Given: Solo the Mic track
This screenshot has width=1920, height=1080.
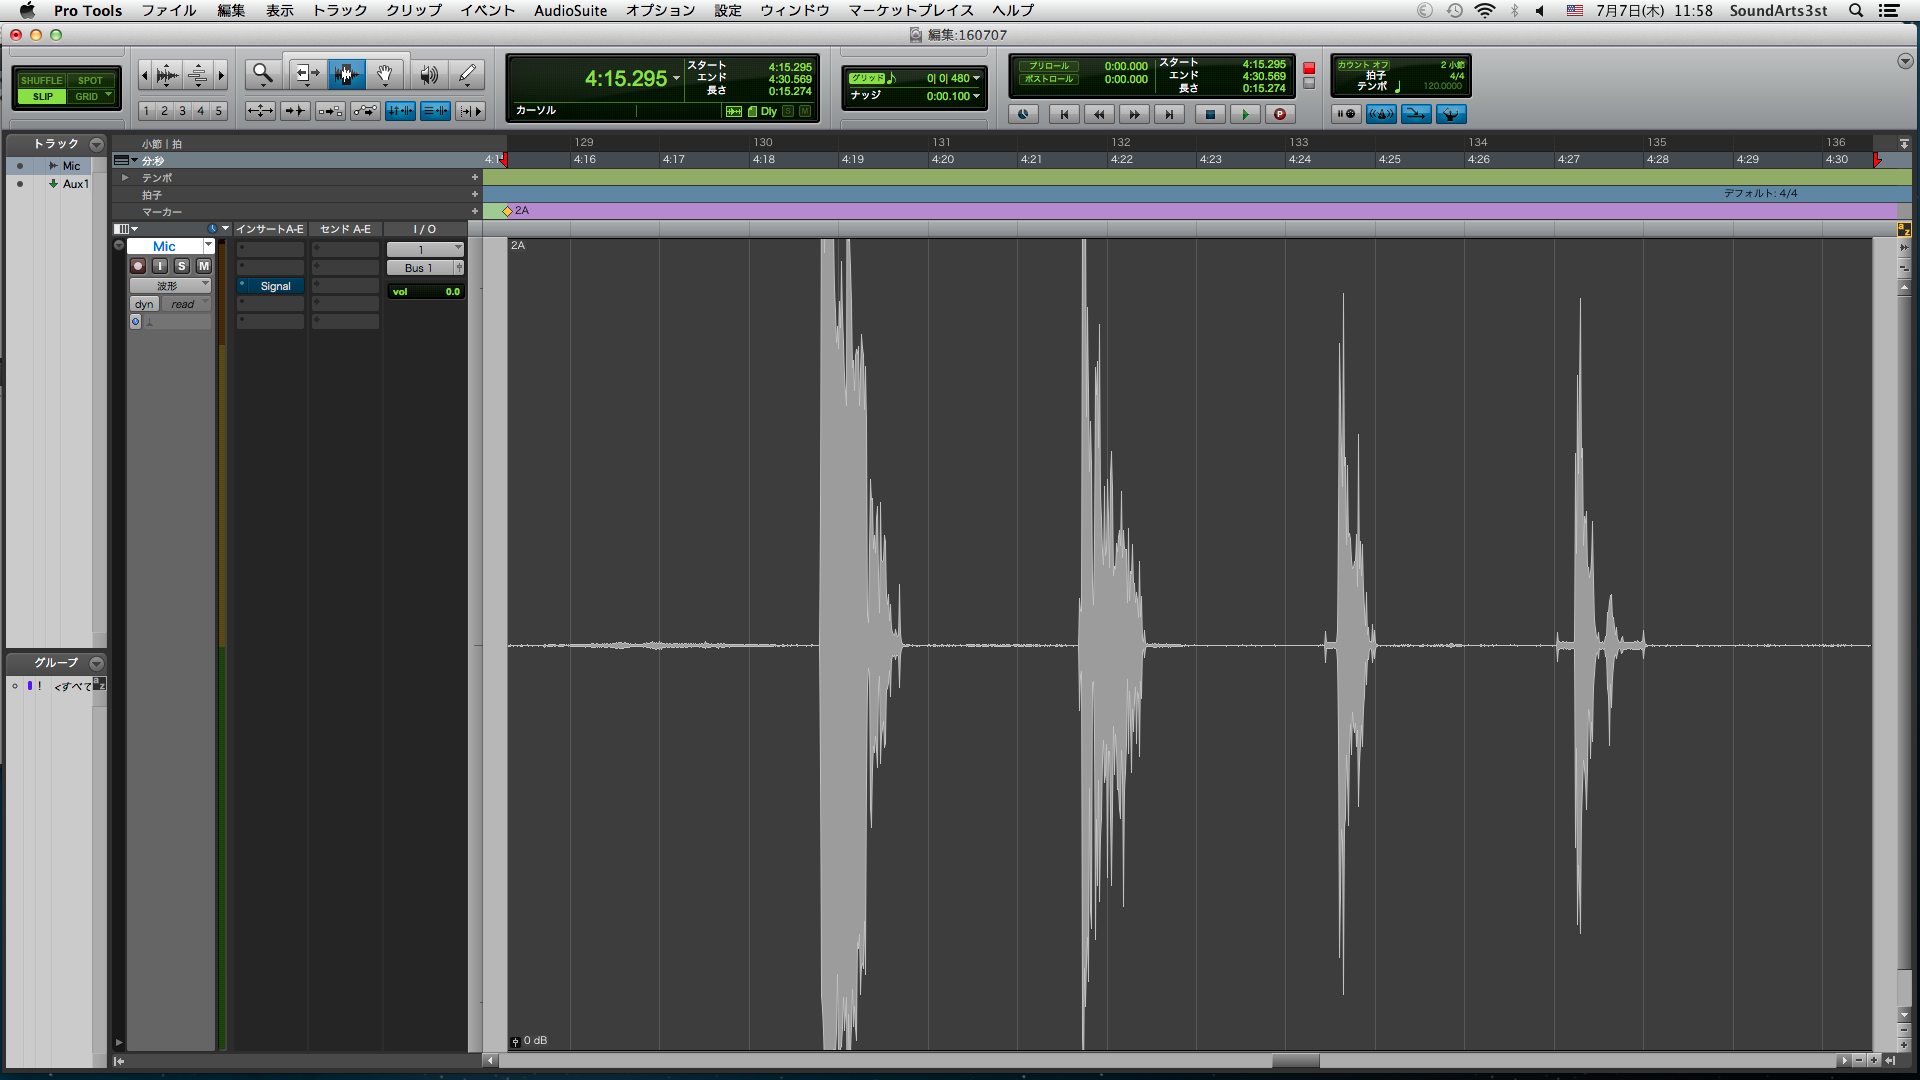Looking at the screenshot, I should tap(182, 266).
